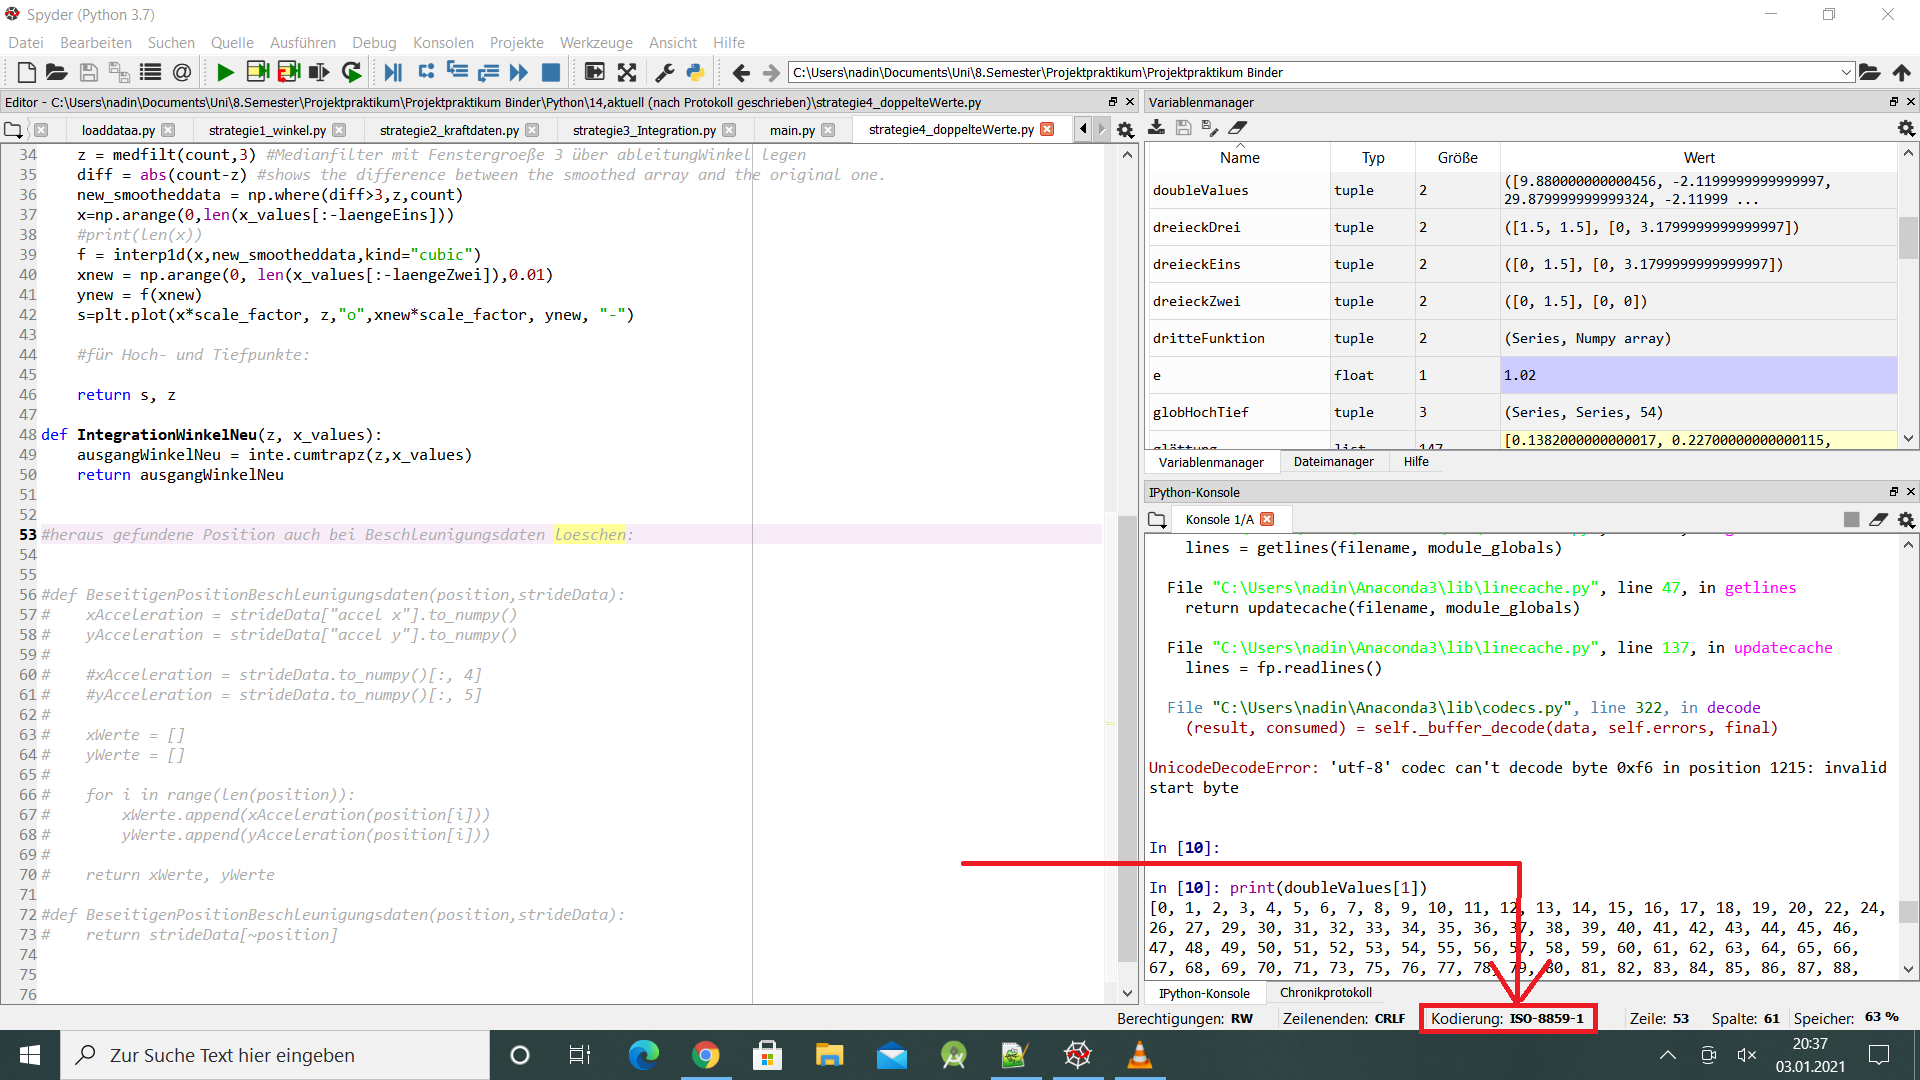This screenshot has width=1920, height=1080.
Task: Switch to main.py editor tab
Action: coord(792,130)
